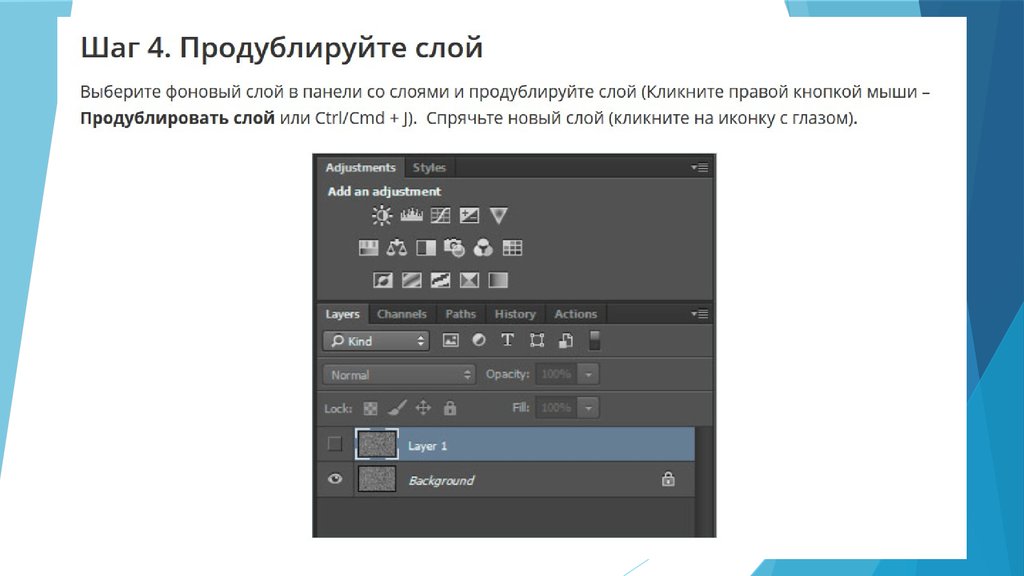Open the Normal blend mode dropdown
This screenshot has height=576, width=1024.
coord(399,375)
